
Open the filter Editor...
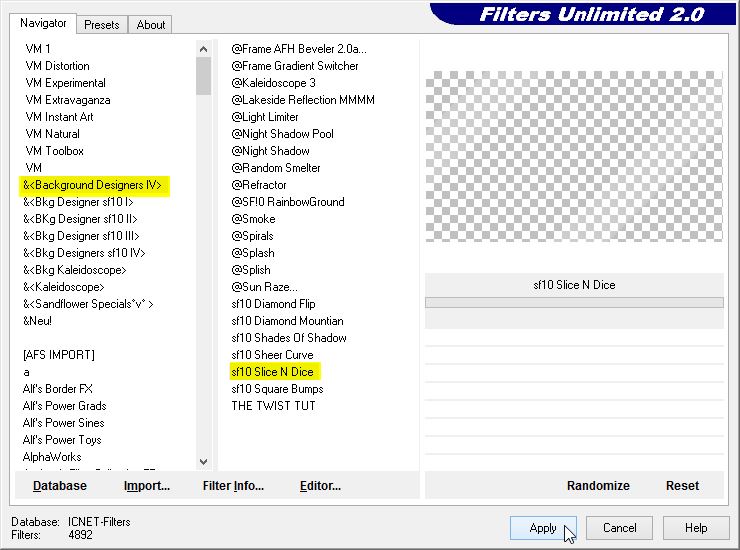click(320, 486)
